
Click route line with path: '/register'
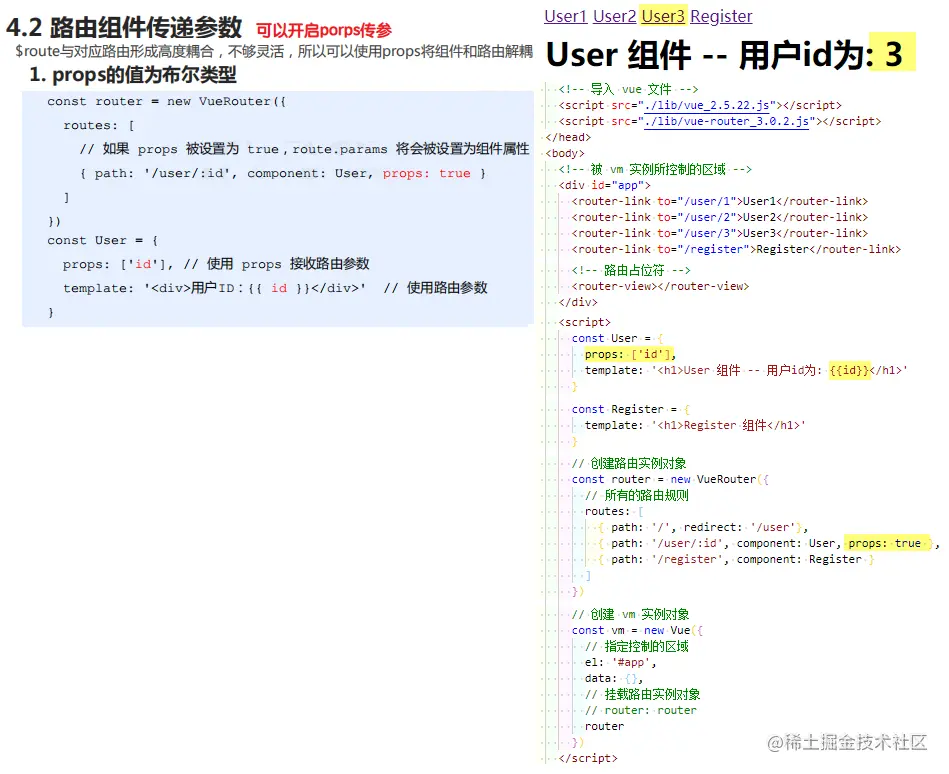(736, 560)
